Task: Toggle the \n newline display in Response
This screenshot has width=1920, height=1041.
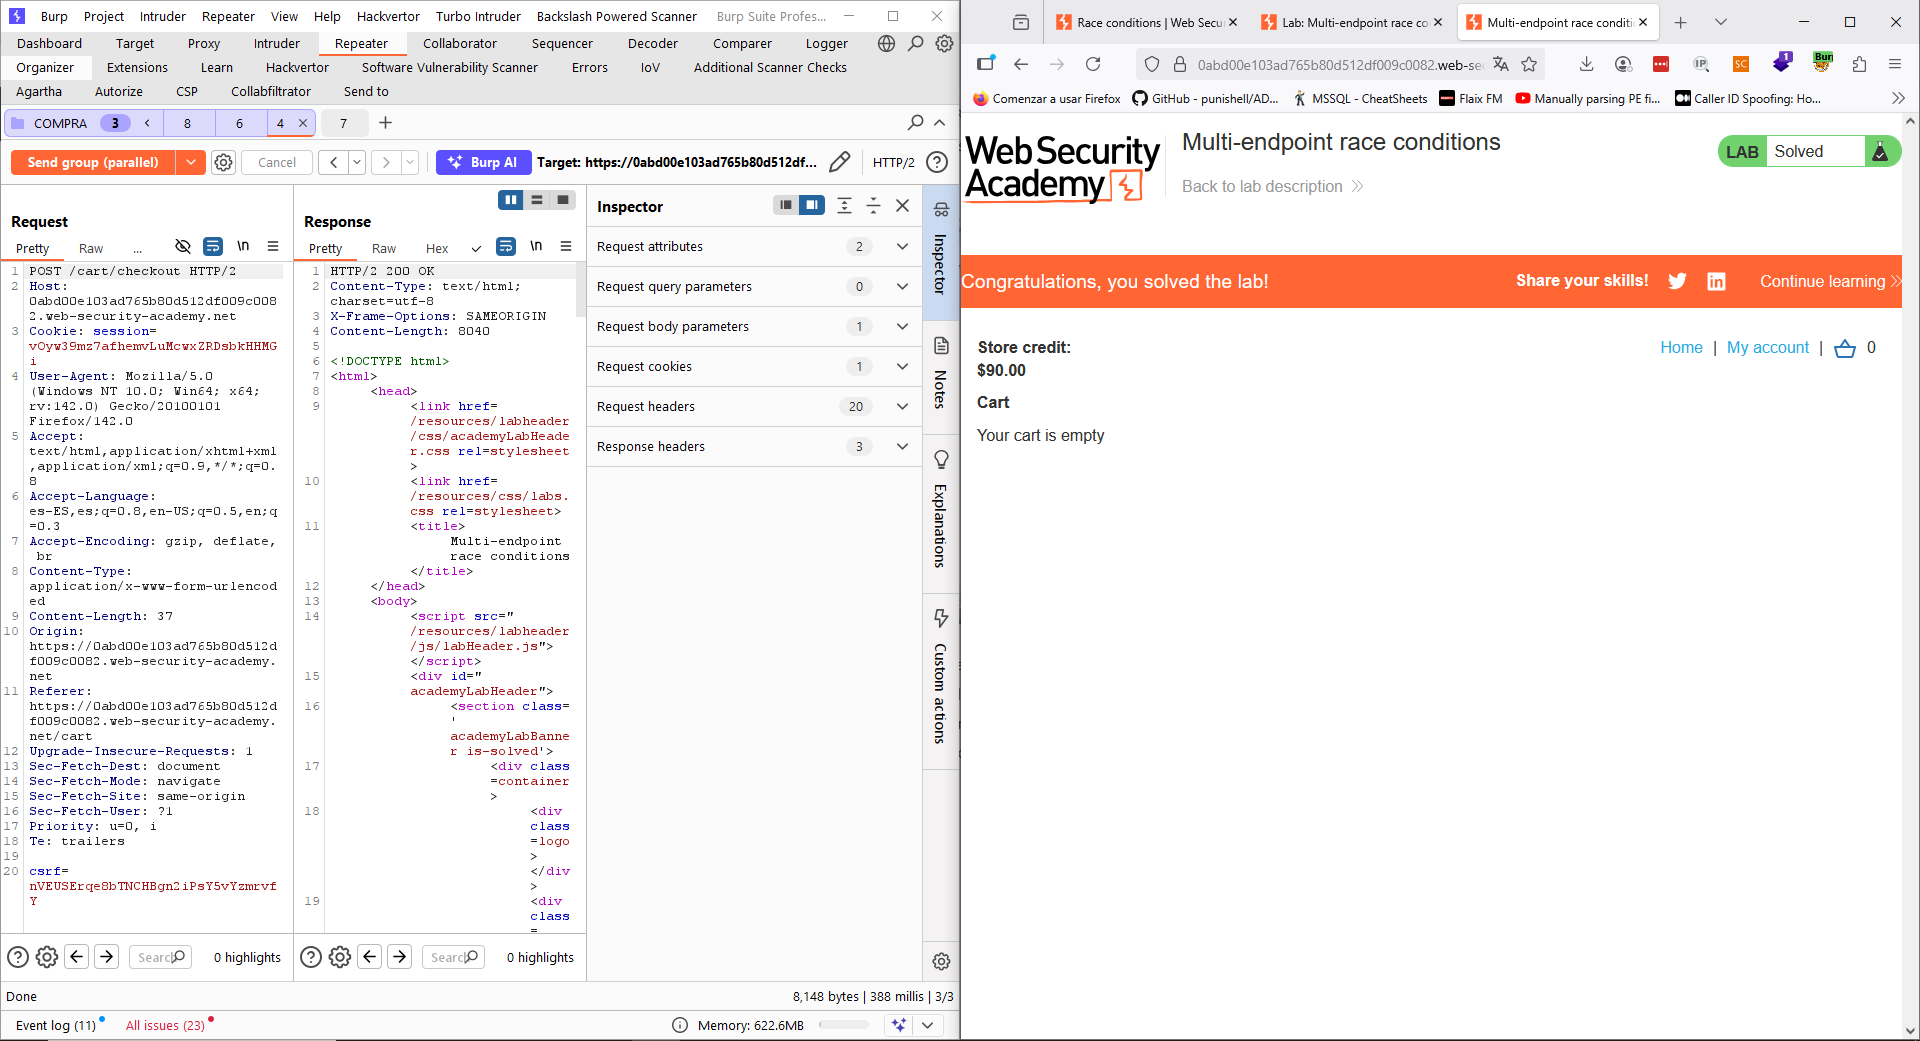Action: point(536,247)
